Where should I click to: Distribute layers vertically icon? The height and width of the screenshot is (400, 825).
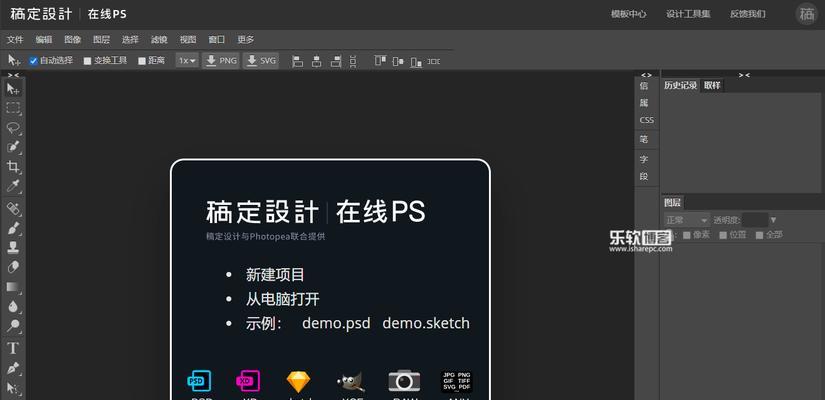(x=353, y=61)
